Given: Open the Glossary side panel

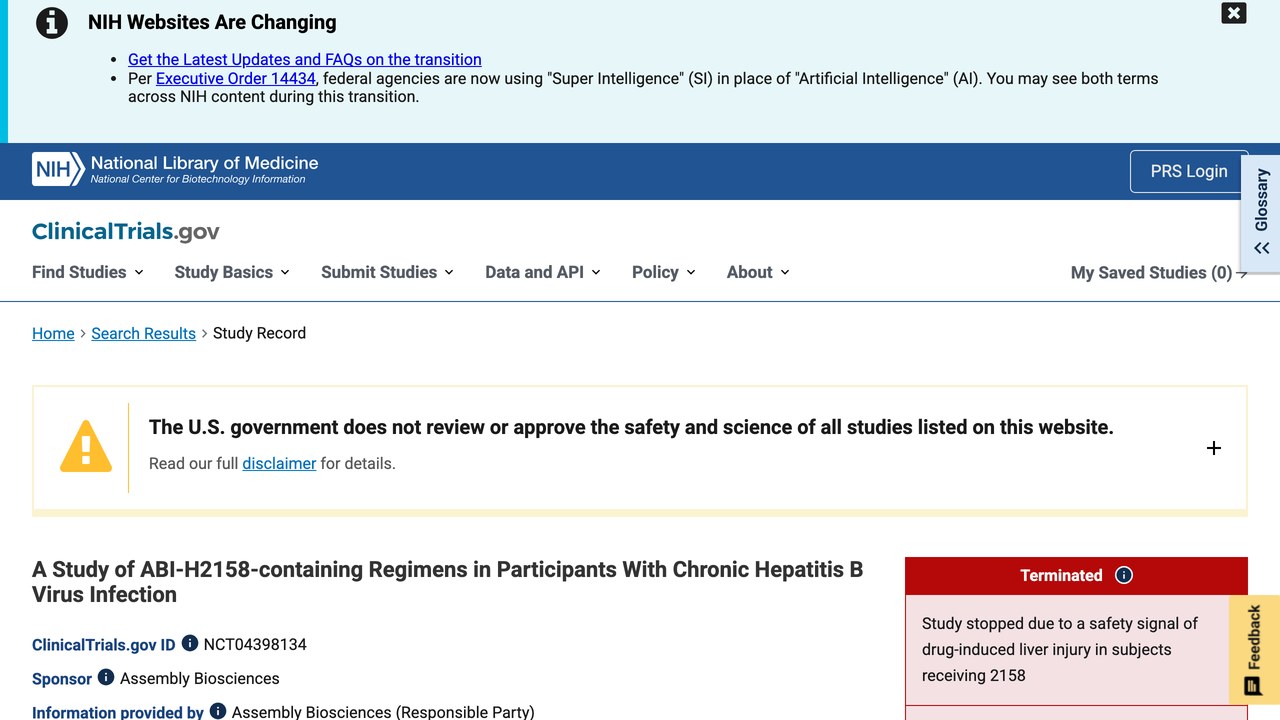Looking at the screenshot, I should point(1261,213).
